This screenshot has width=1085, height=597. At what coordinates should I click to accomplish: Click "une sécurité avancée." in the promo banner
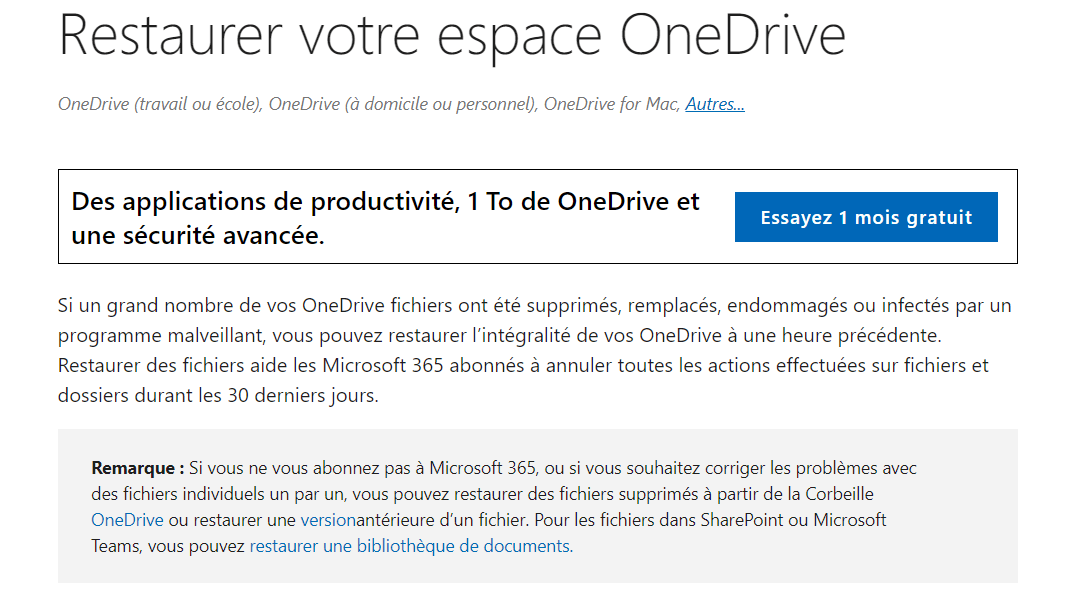[x=198, y=236]
